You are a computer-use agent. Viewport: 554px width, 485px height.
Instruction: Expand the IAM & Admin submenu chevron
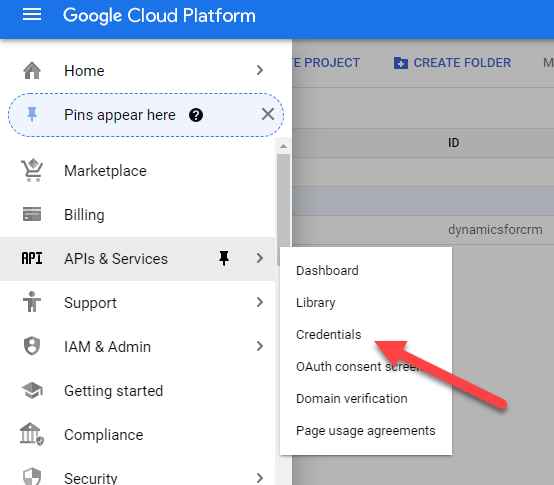click(260, 346)
